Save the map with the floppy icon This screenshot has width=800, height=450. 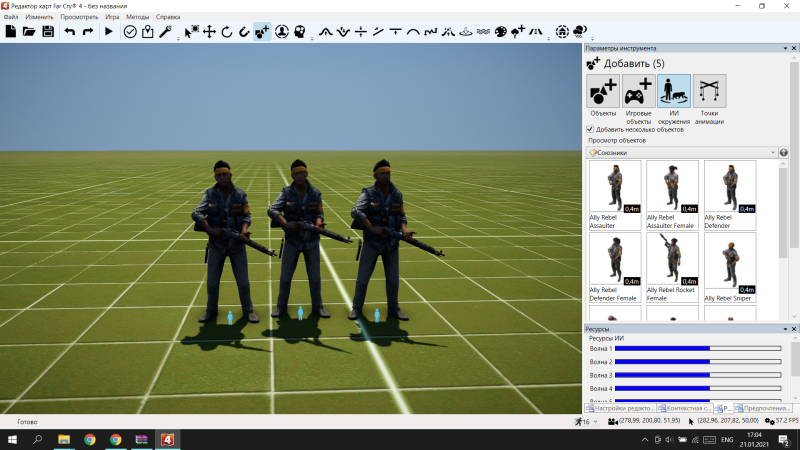point(48,32)
